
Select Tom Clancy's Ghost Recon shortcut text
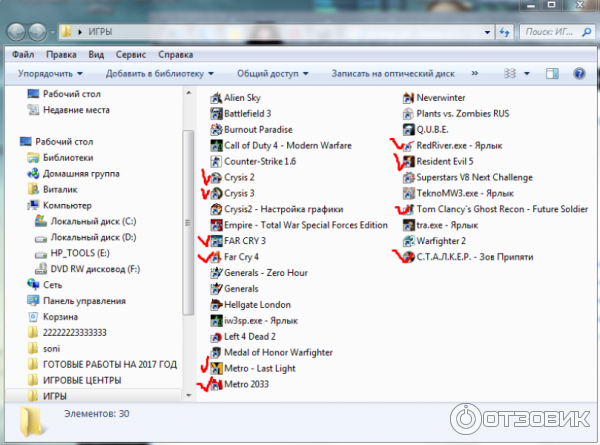502,209
